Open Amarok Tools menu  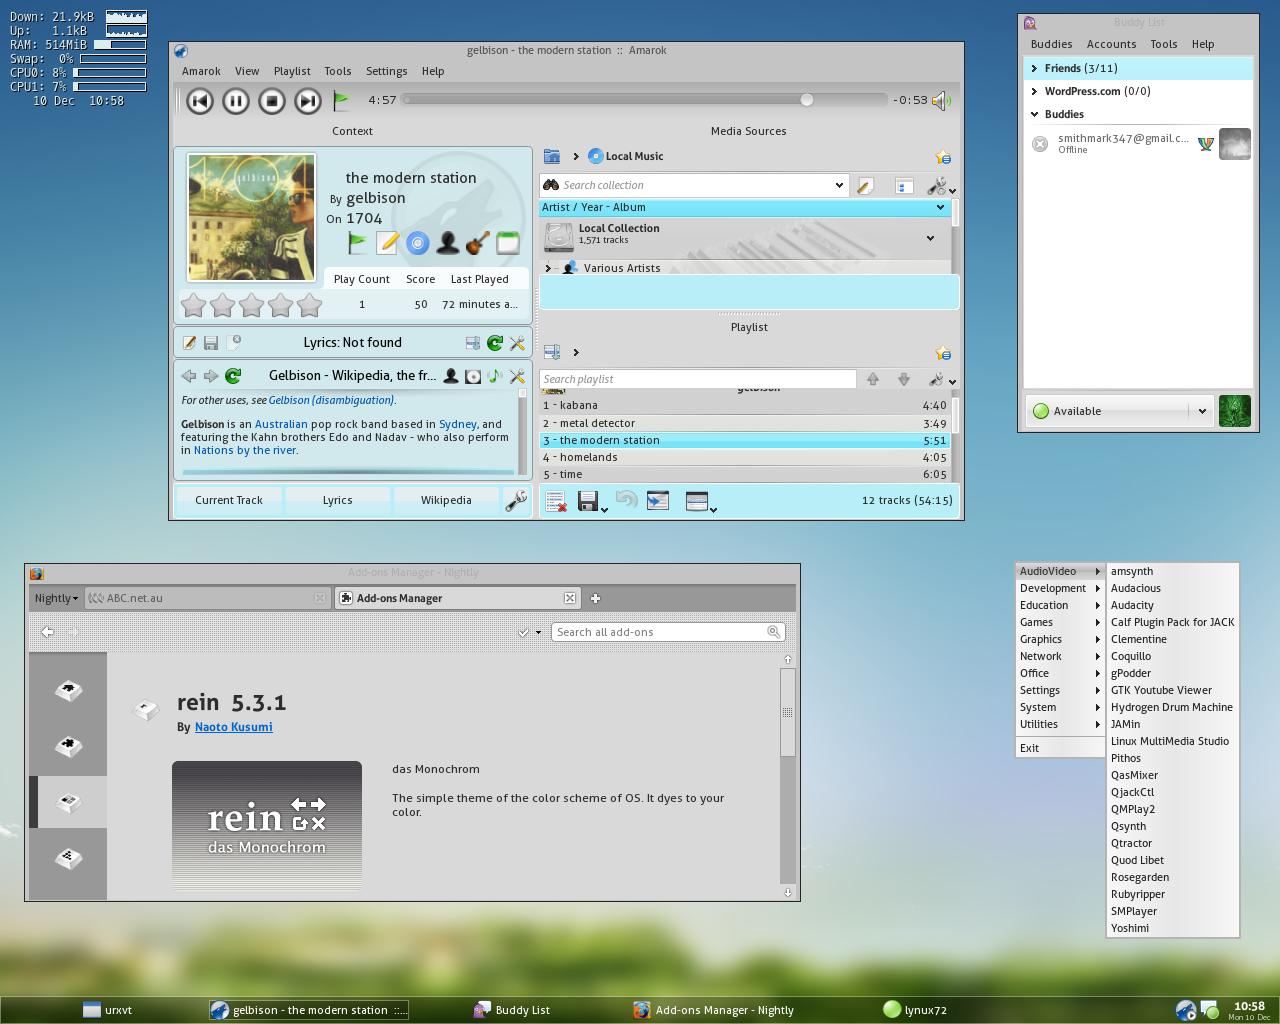338,71
